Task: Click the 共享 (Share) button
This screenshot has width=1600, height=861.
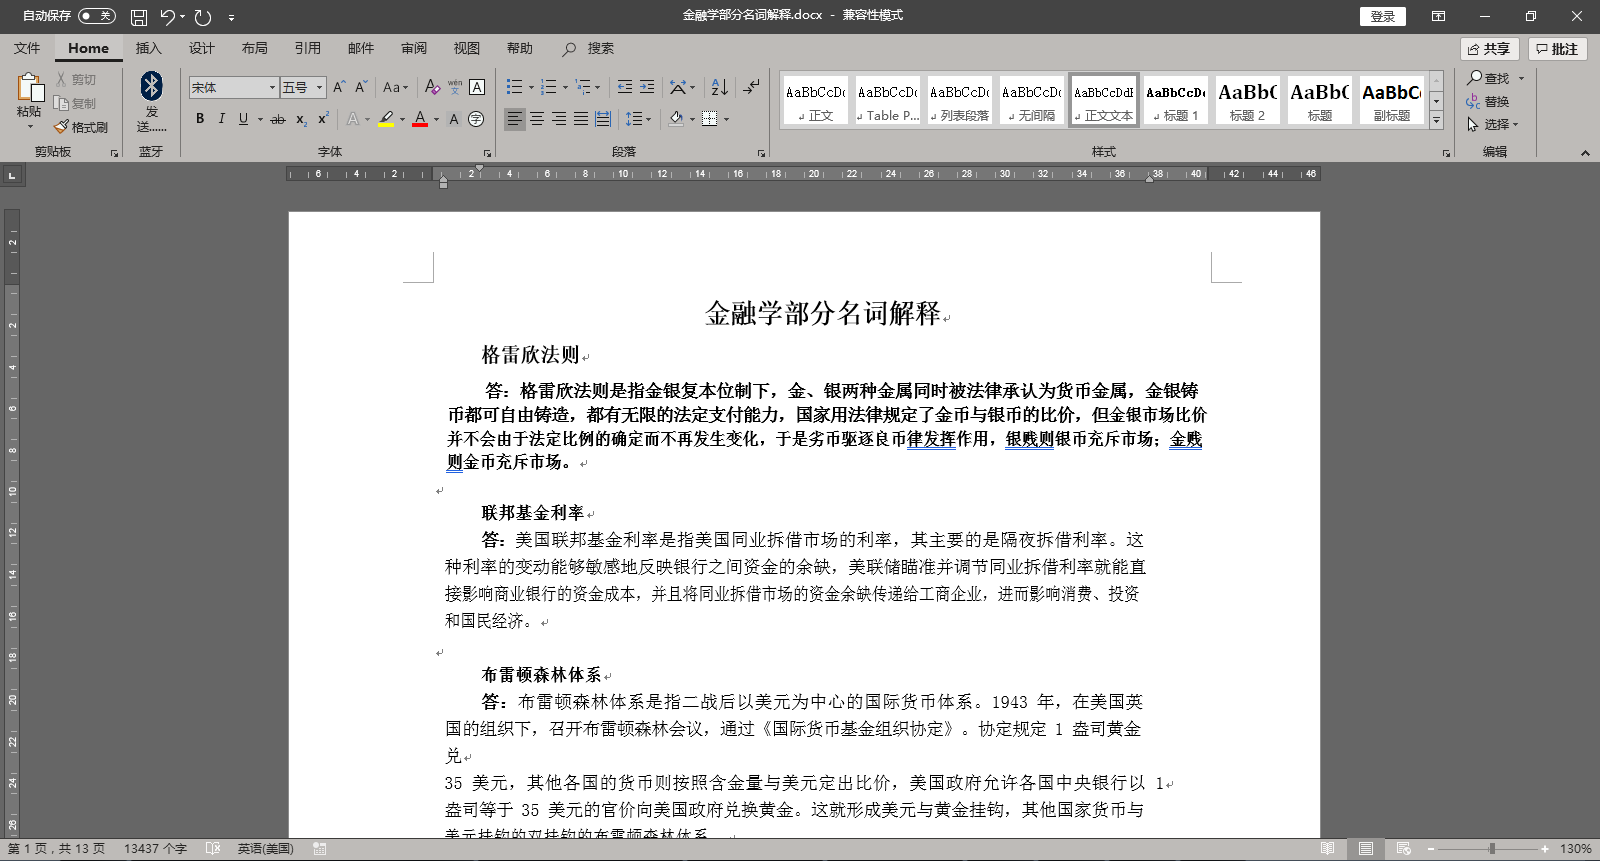Action: [x=1490, y=49]
